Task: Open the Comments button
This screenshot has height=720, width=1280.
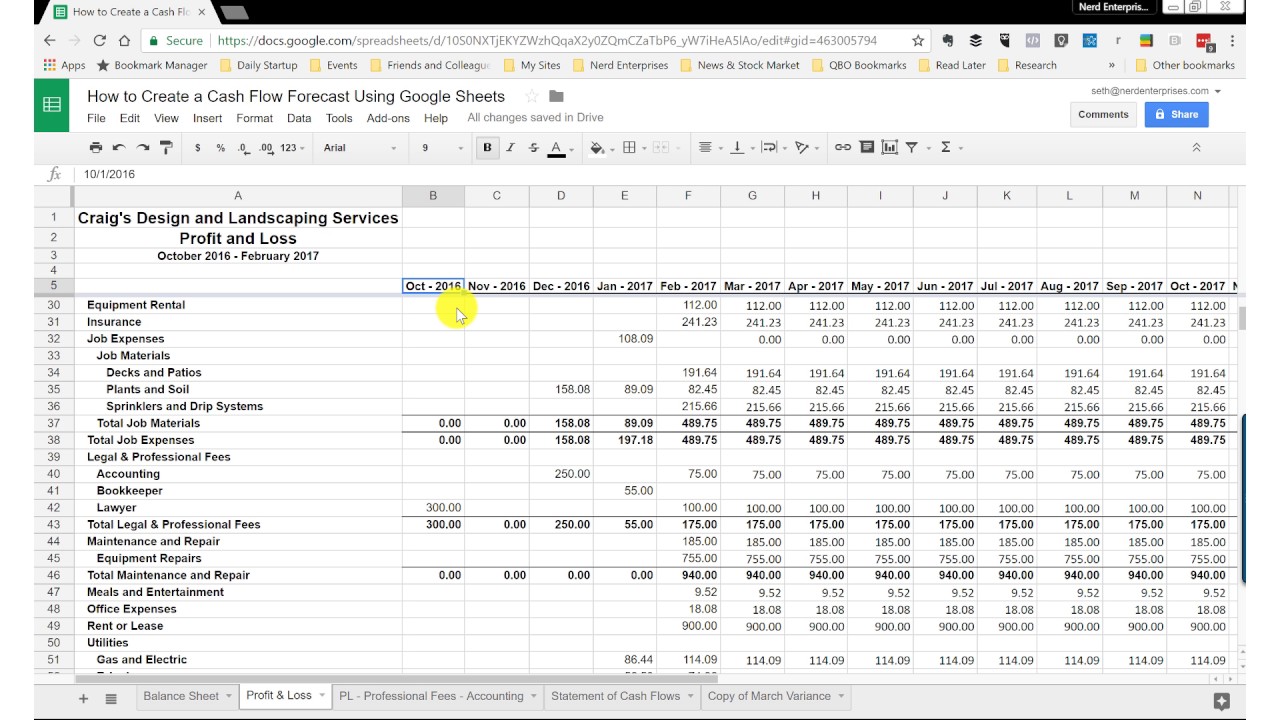Action: pos(1103,114)
